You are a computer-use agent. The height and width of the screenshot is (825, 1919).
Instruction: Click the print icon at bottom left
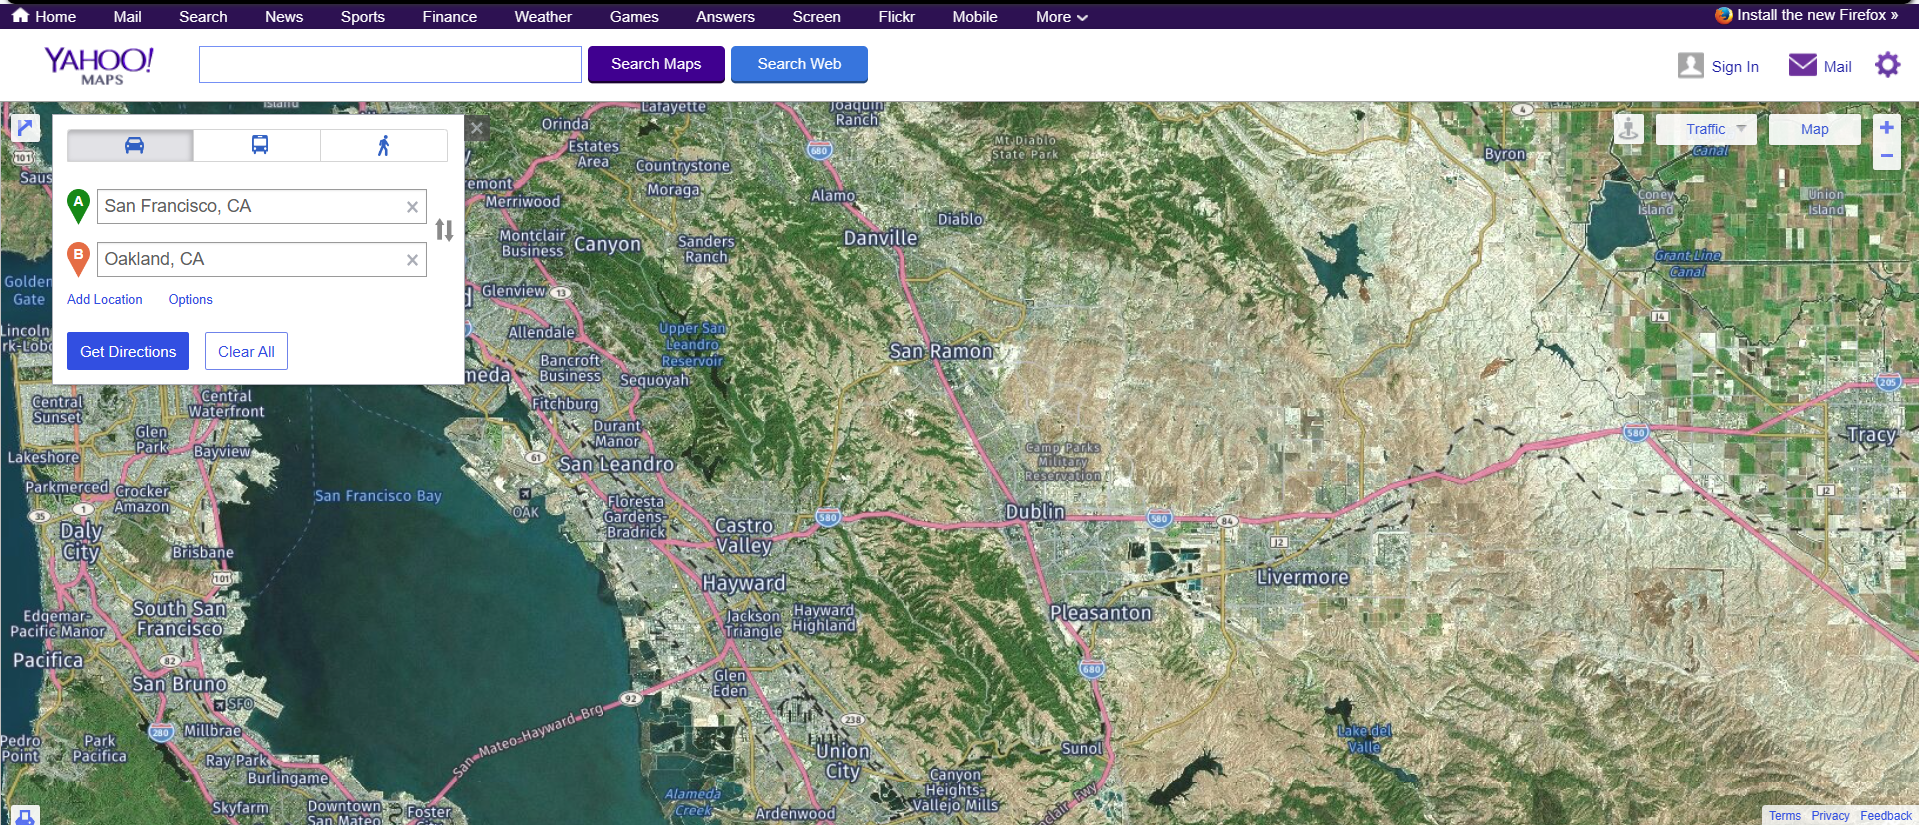click(25, 816)
